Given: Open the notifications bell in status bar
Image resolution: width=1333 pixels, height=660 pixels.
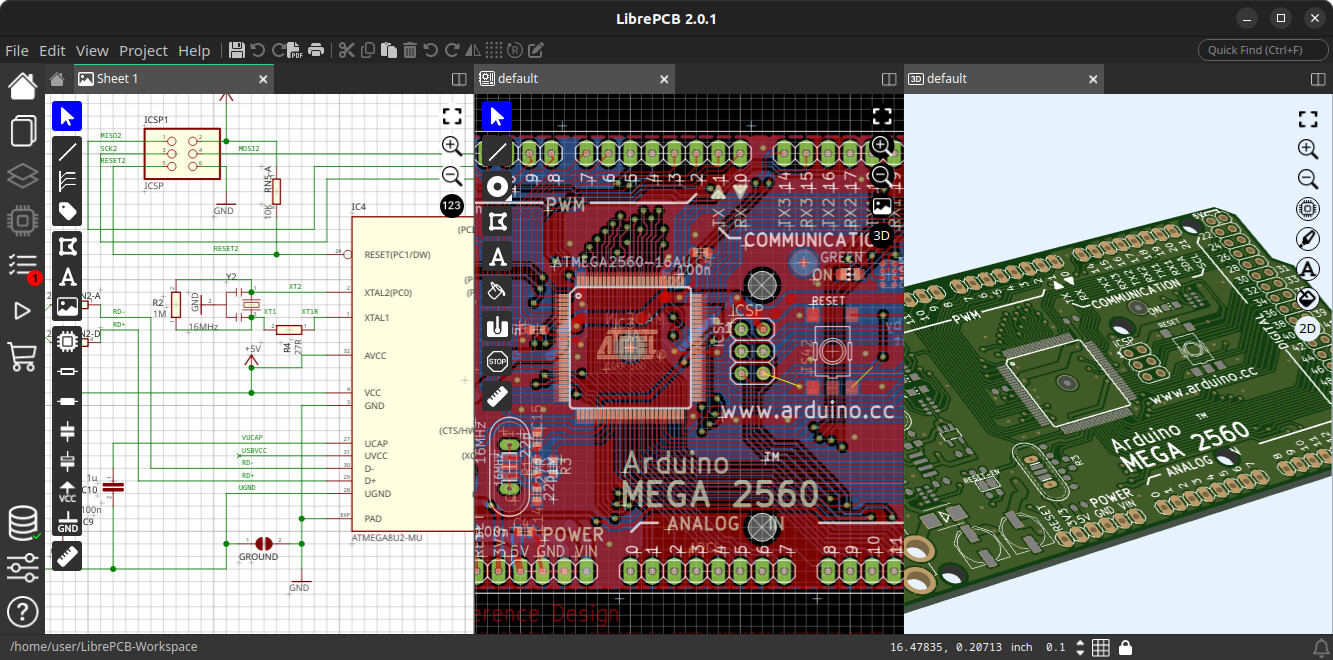Looking at the screenshot, I should [1320, 647].
